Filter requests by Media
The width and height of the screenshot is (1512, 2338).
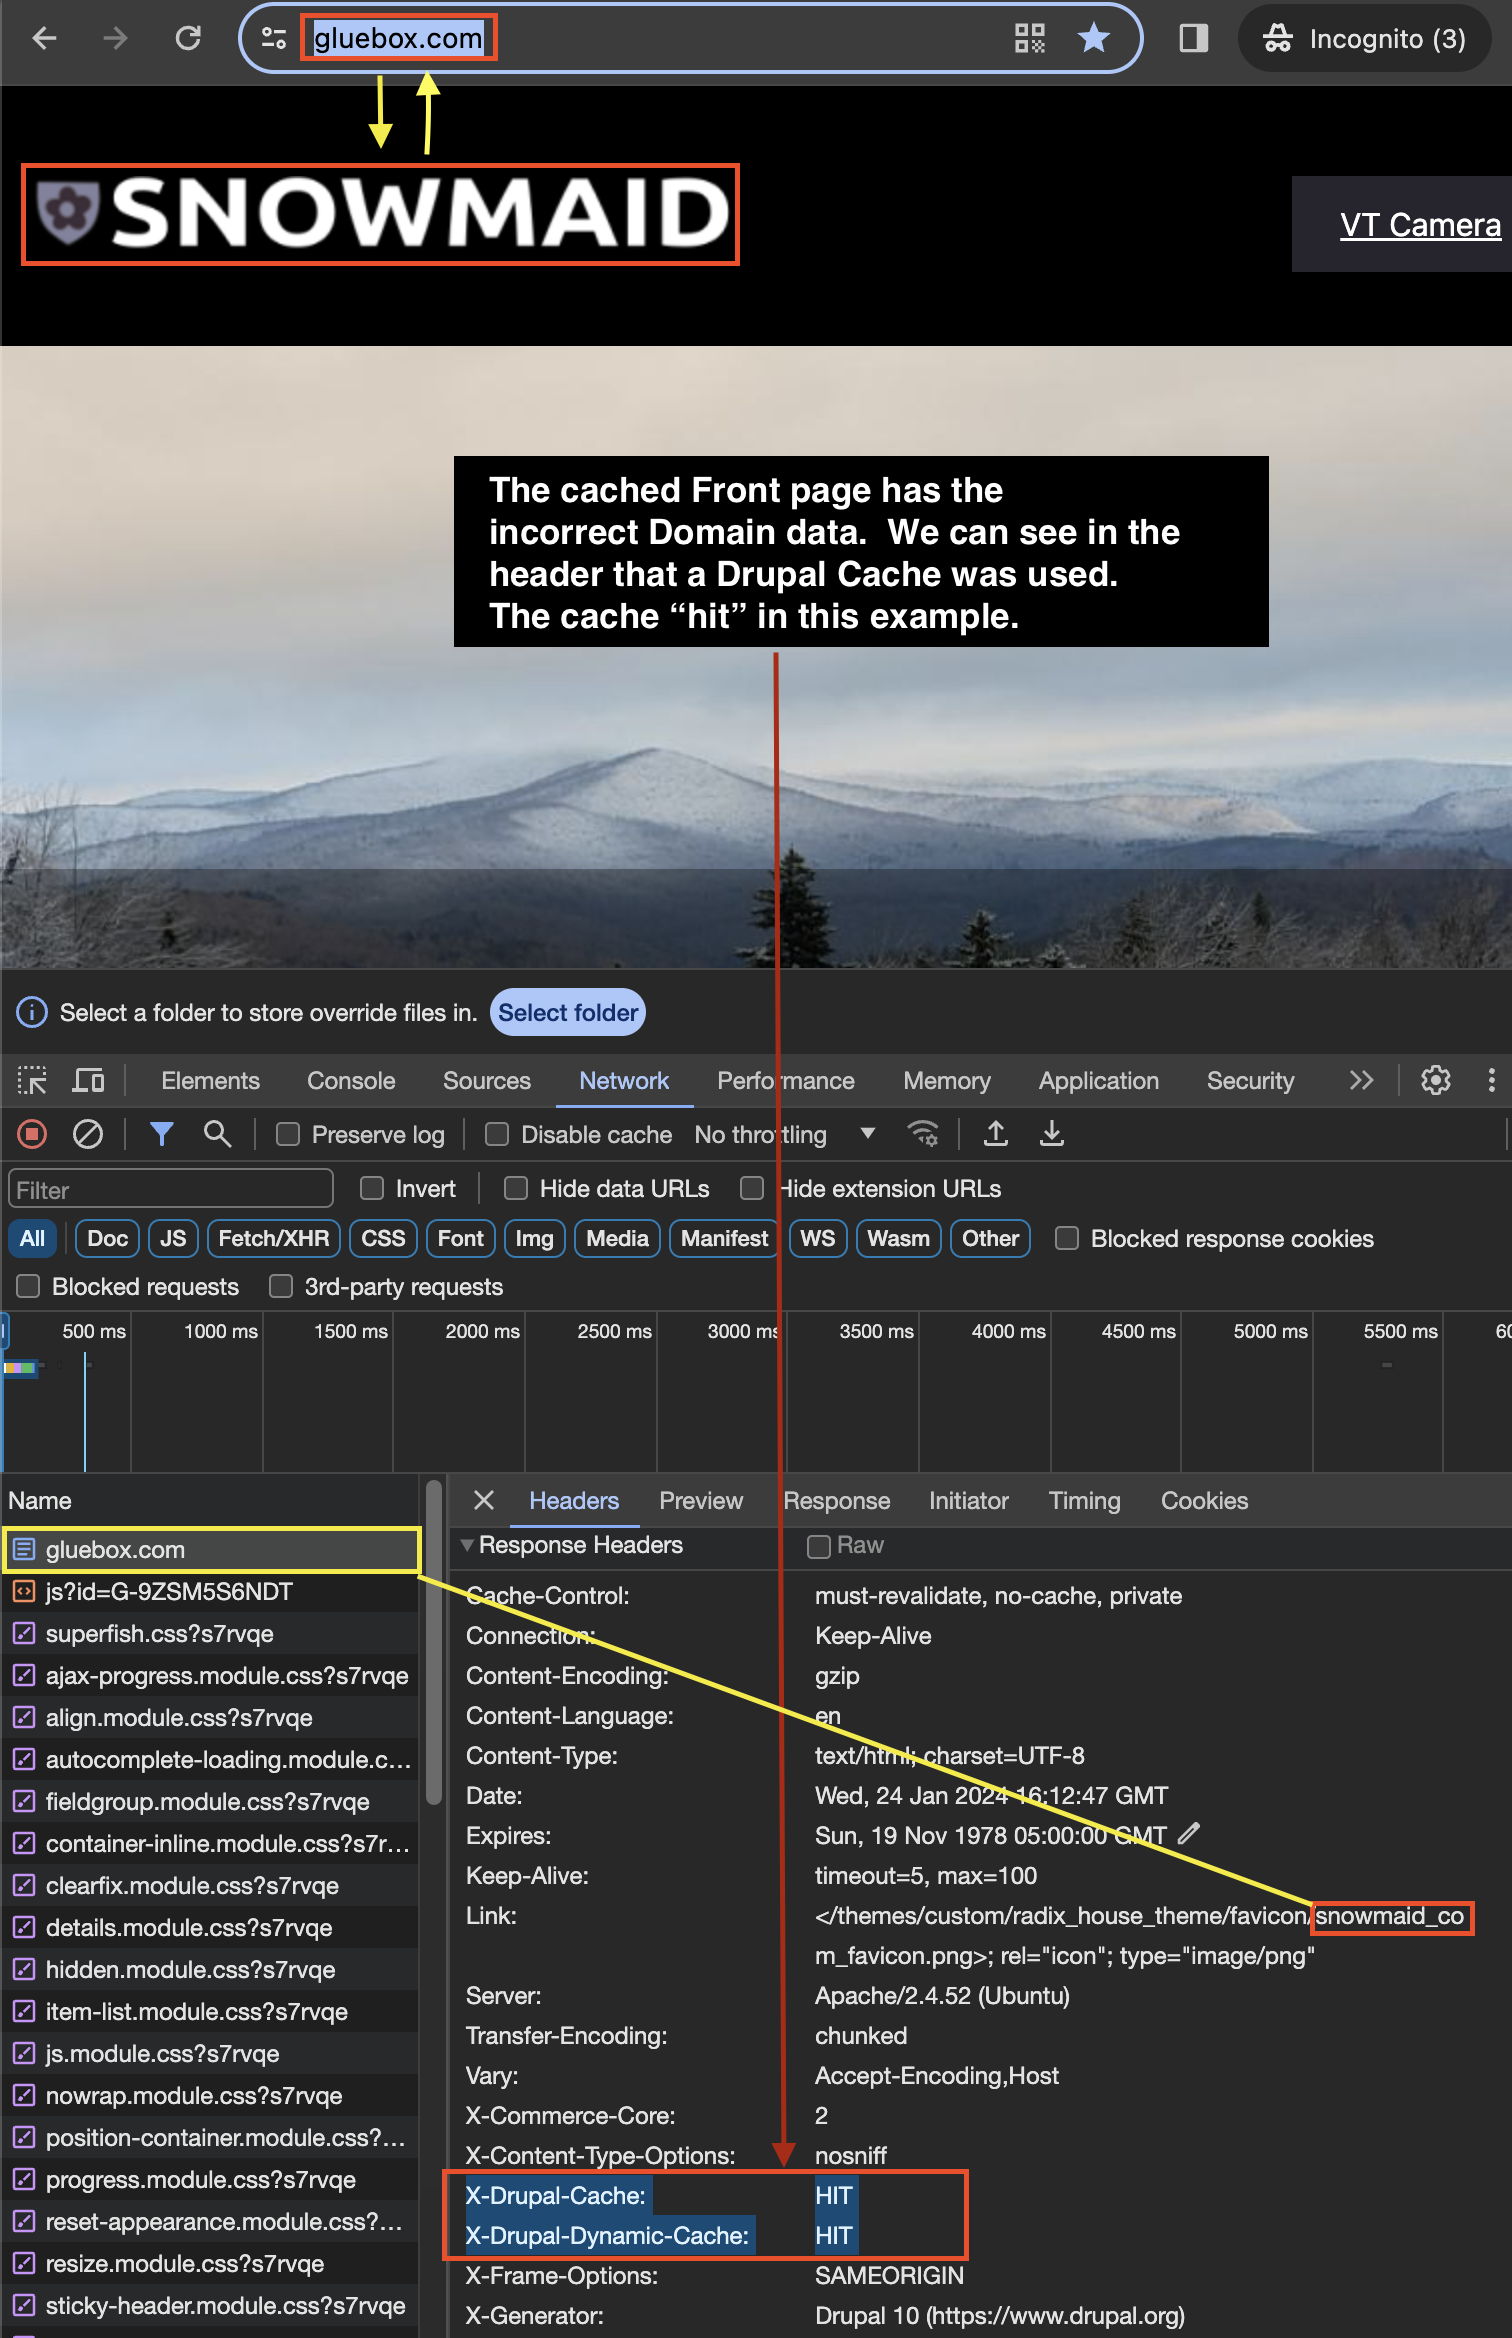(x=617, y=1238)
